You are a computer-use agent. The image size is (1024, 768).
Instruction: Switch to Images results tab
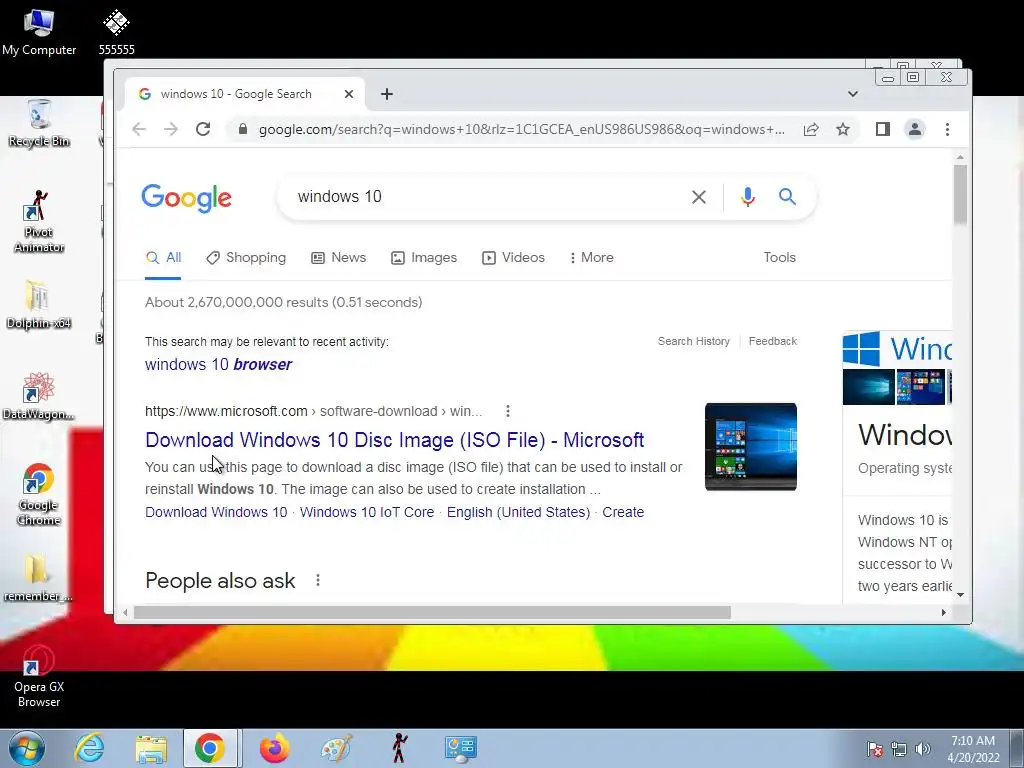tap(424, 257)
